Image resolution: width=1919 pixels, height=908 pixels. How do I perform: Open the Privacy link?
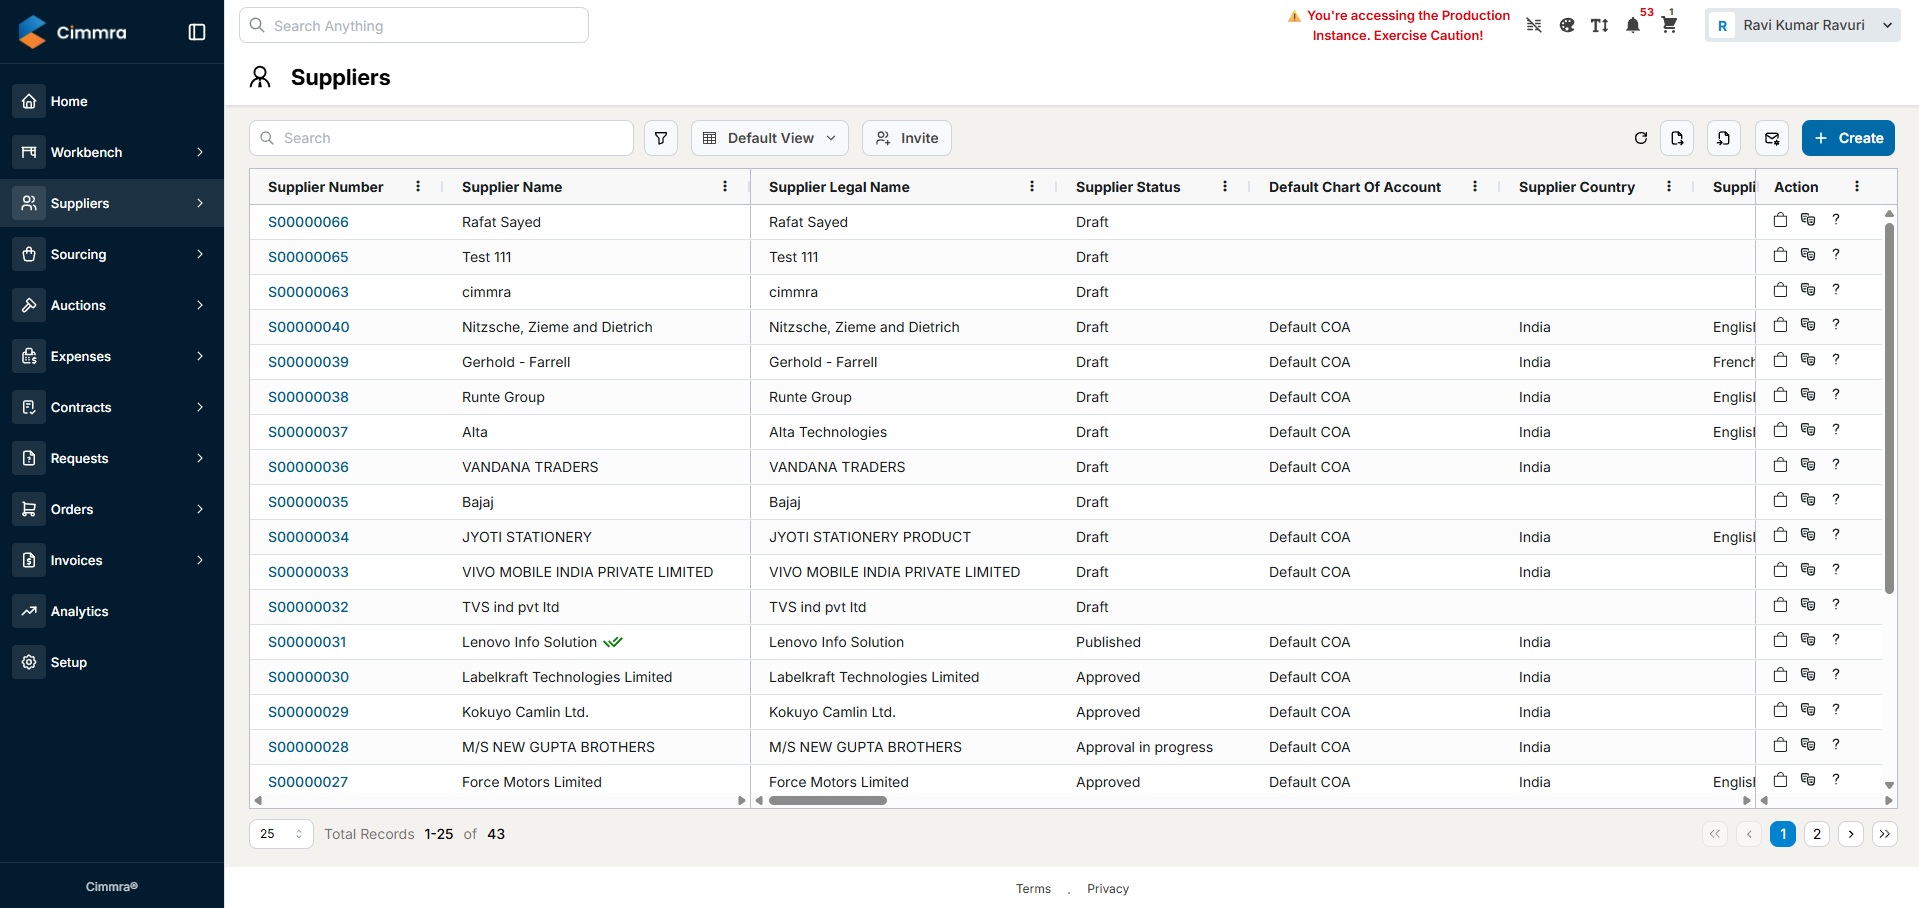pos(1108,889)
